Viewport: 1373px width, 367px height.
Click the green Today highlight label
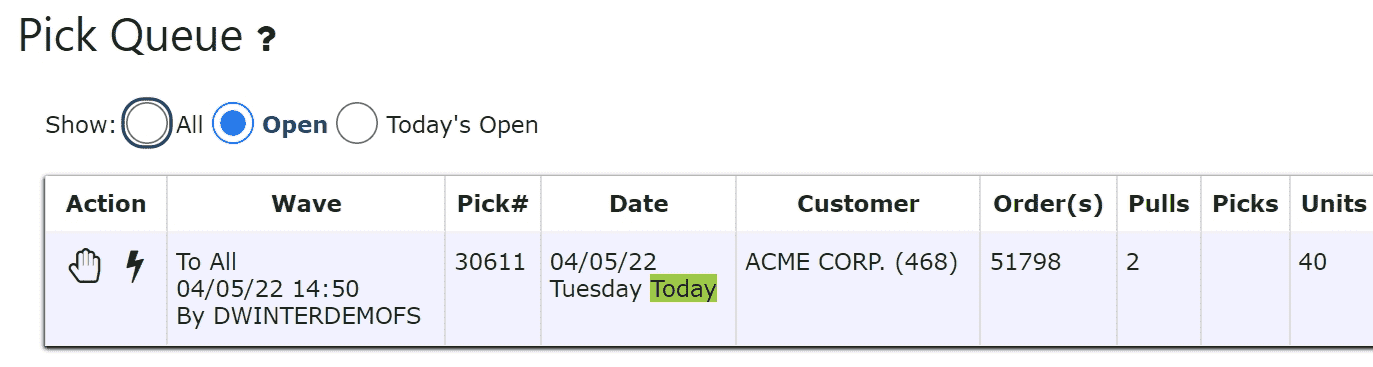[683, 289]
